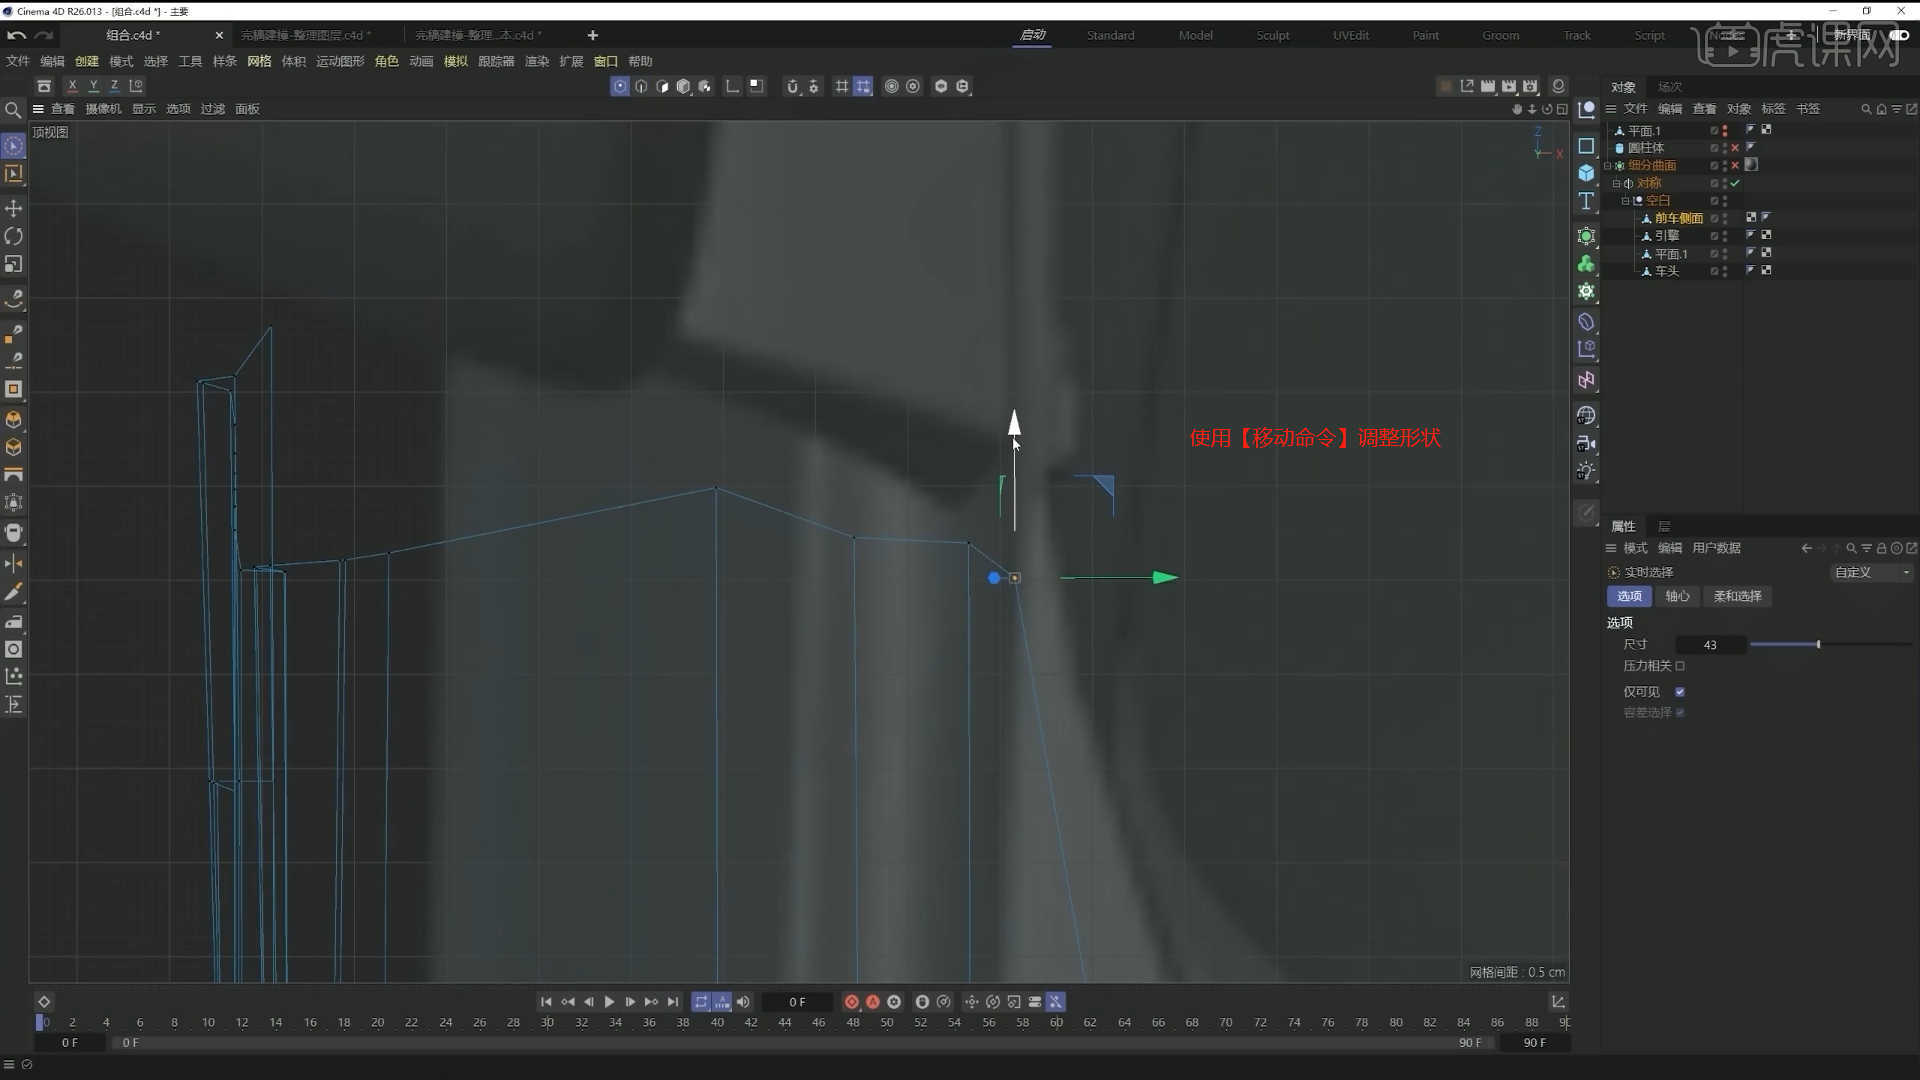Select the Move tool in left toolbar
Screen dimensions: 1920x1080
coord(14,208)
